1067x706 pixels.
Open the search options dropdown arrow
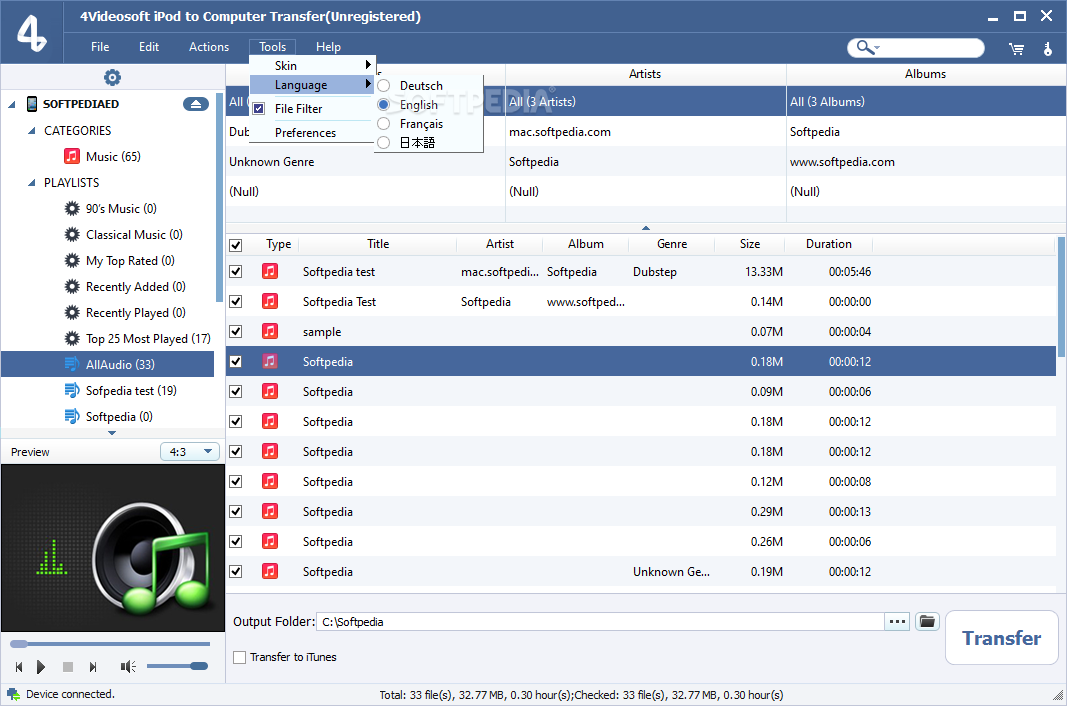[x=877, y=48]
